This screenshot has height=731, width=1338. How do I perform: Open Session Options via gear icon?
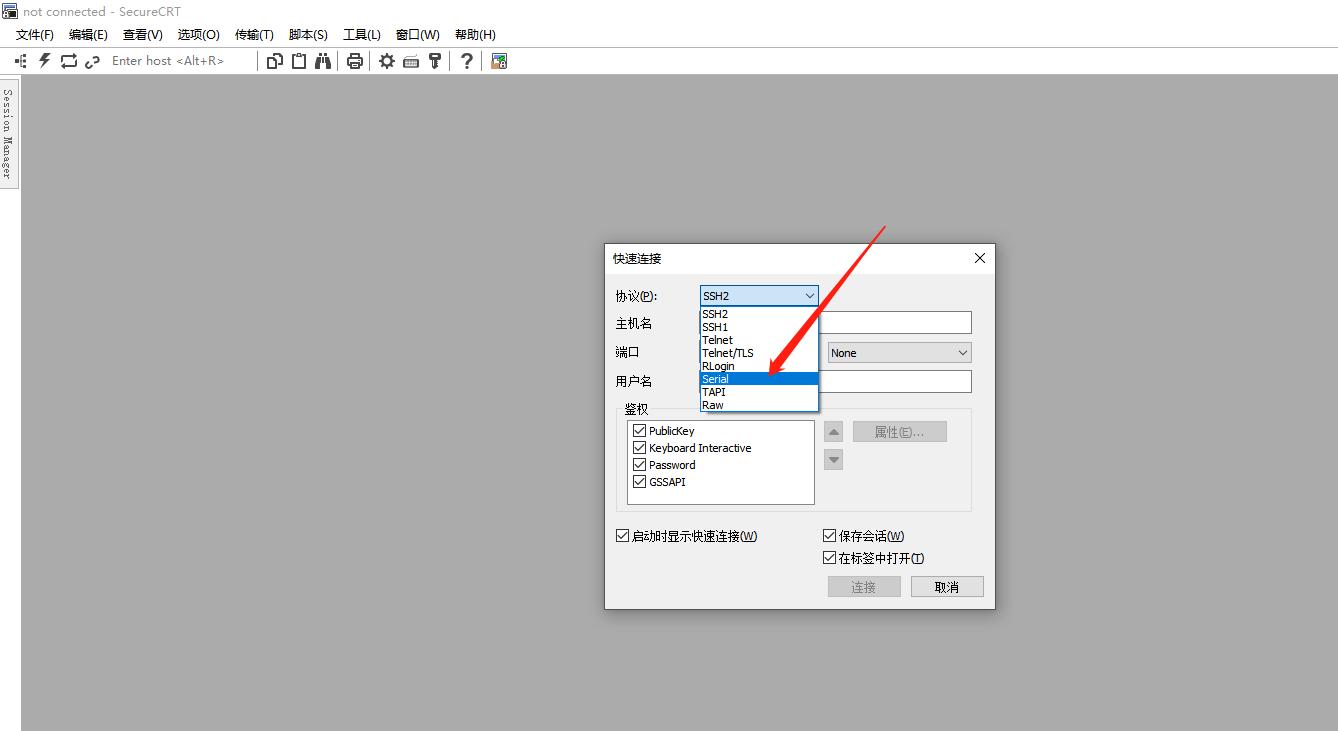(x=387, y=60)
